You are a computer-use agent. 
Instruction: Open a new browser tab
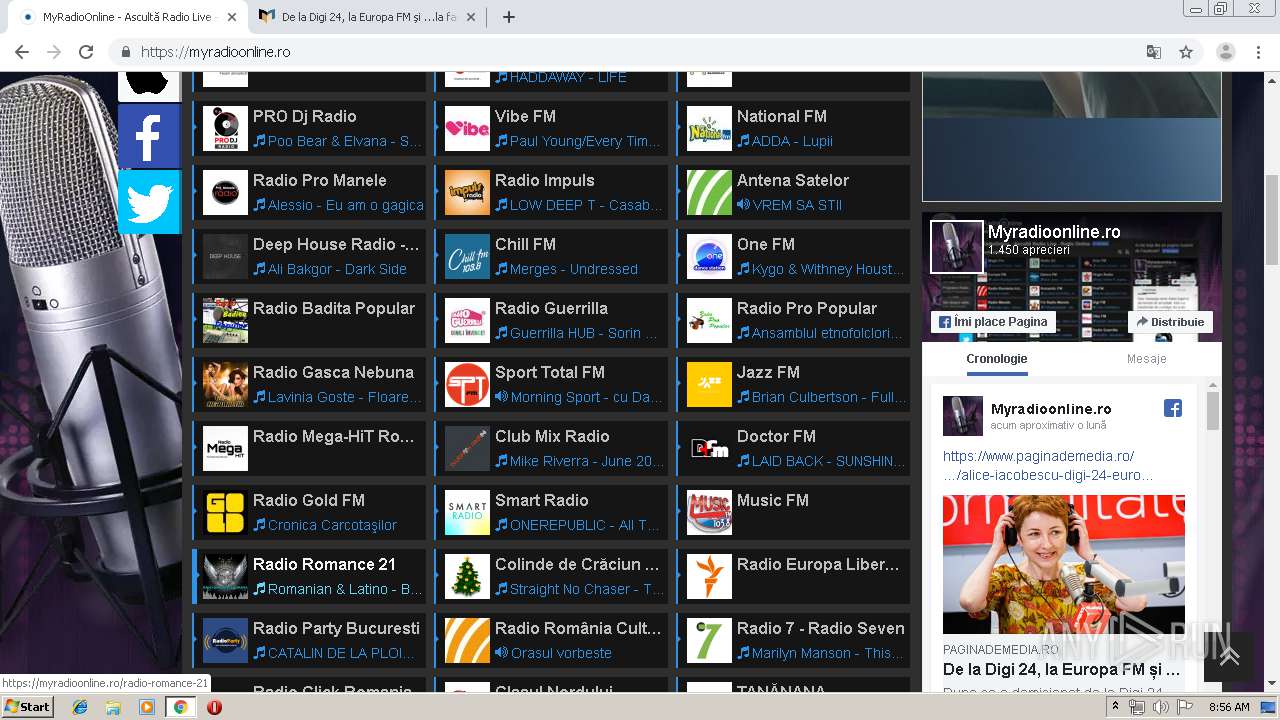(x=509, y=17)
